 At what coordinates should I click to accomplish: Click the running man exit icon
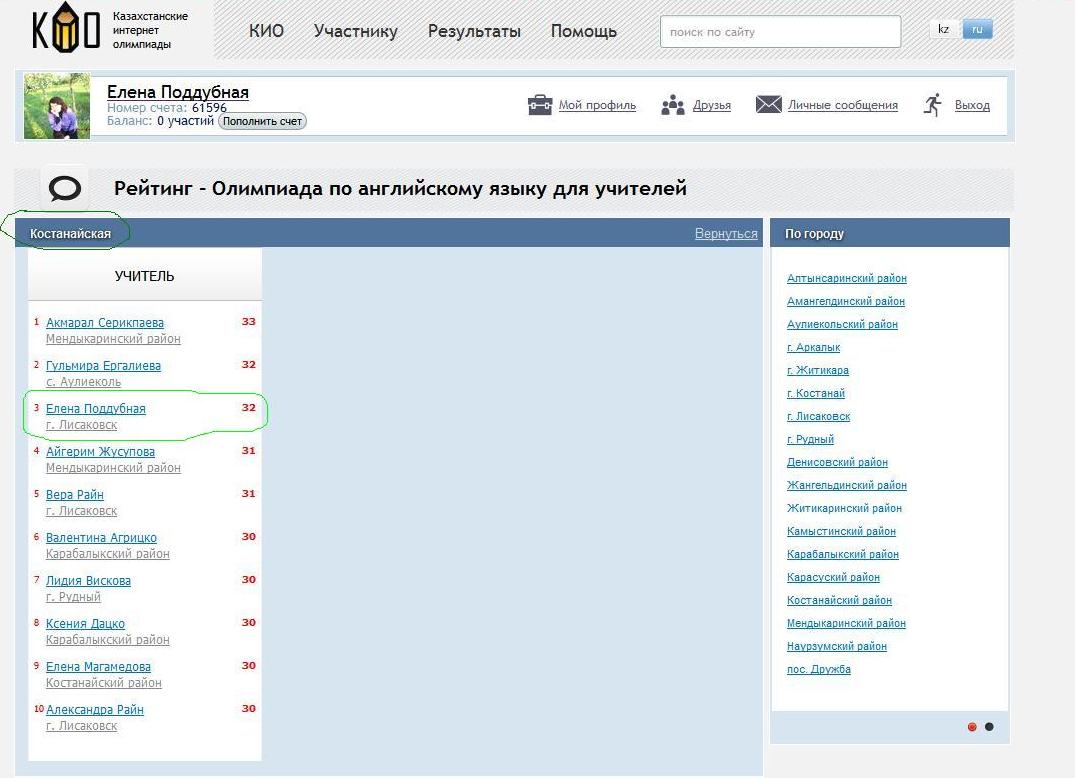click(x=933, y=105)
